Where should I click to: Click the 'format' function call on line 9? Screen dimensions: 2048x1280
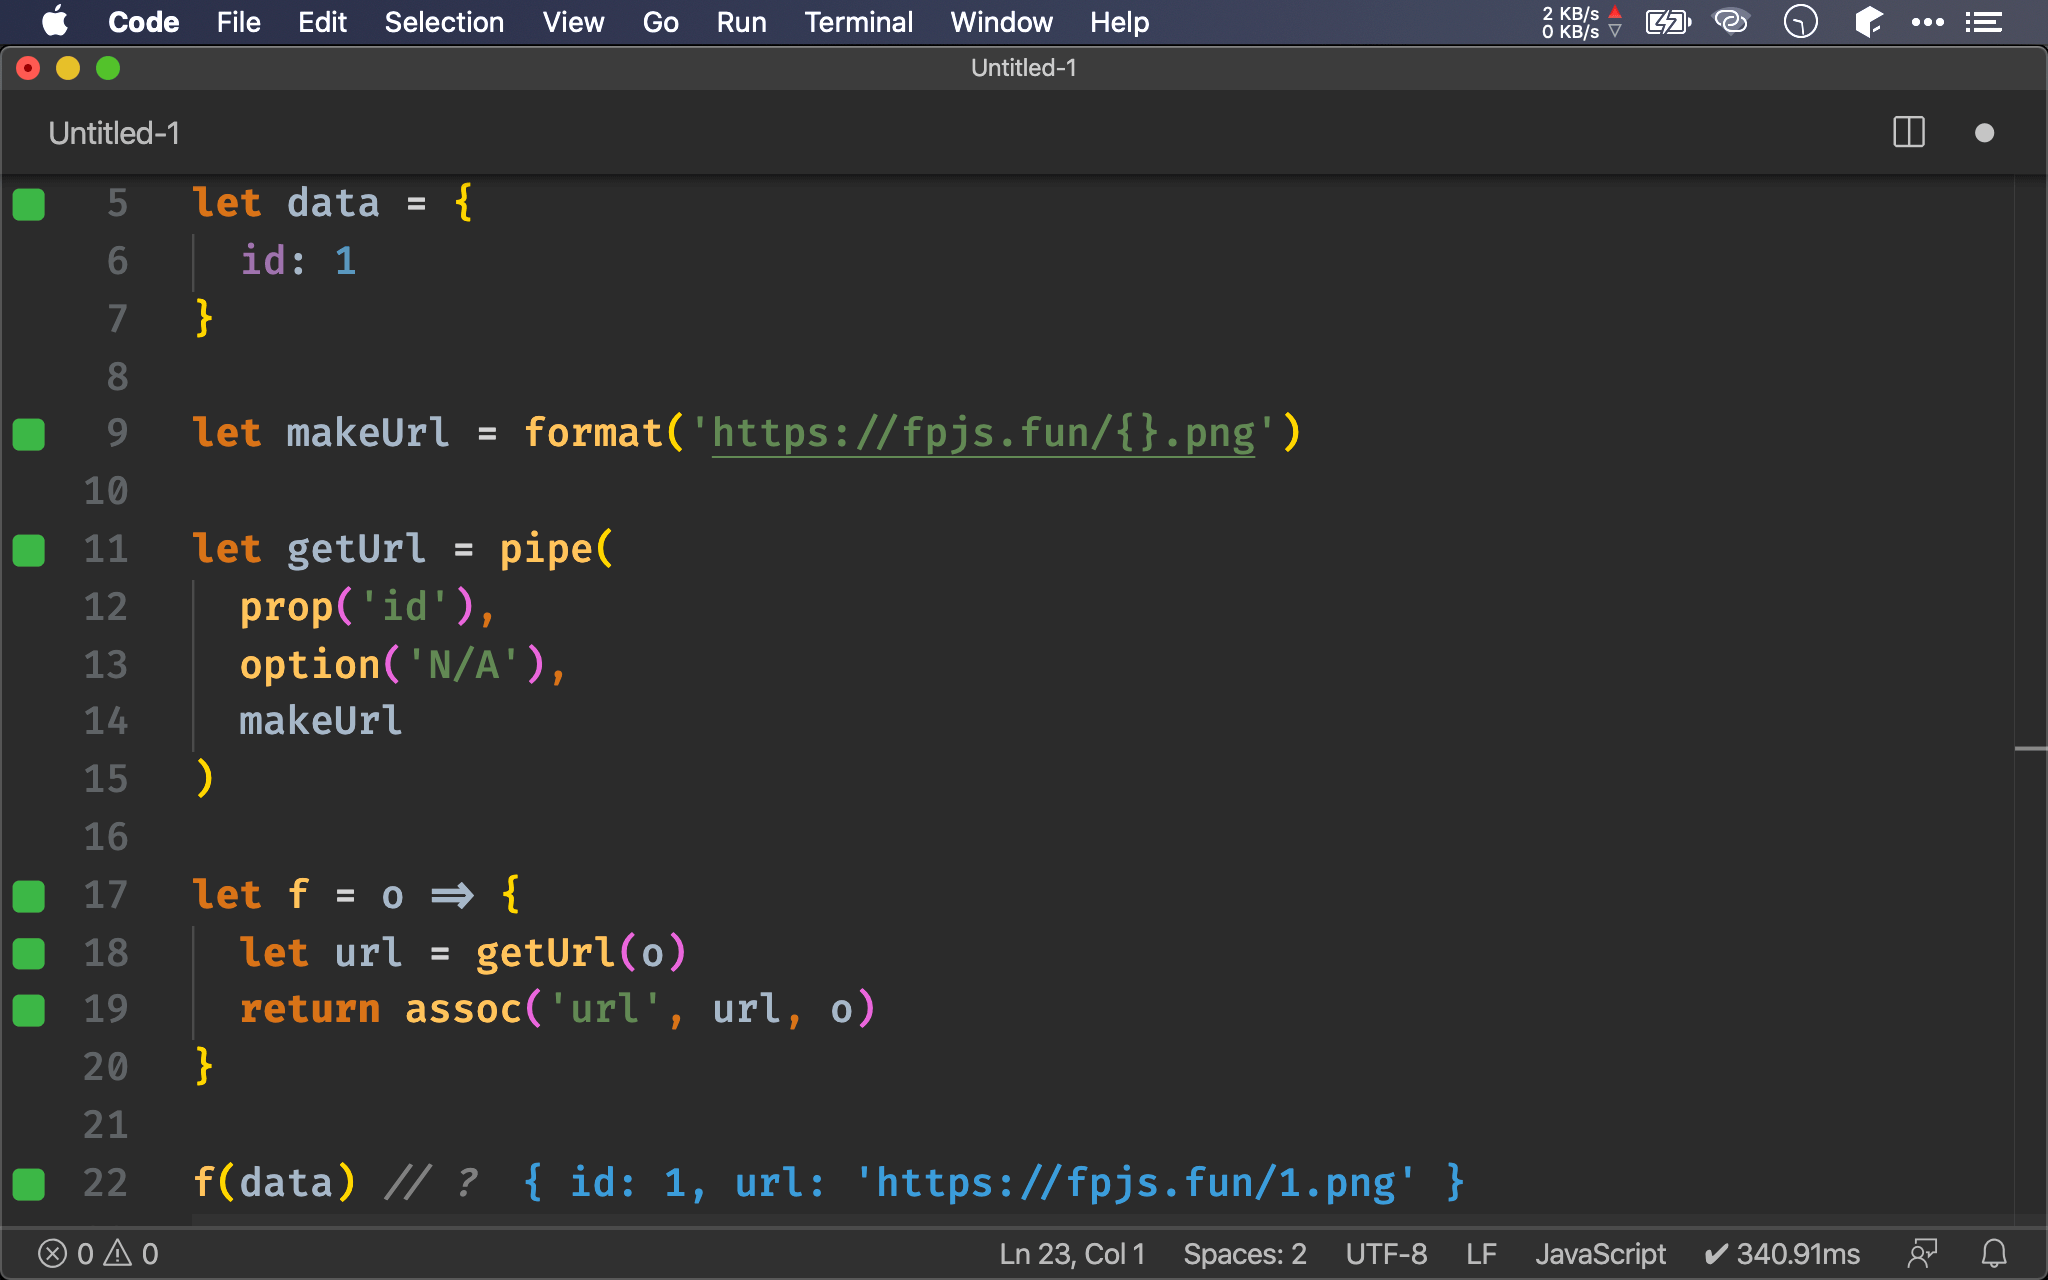click(x=593, y=433)
